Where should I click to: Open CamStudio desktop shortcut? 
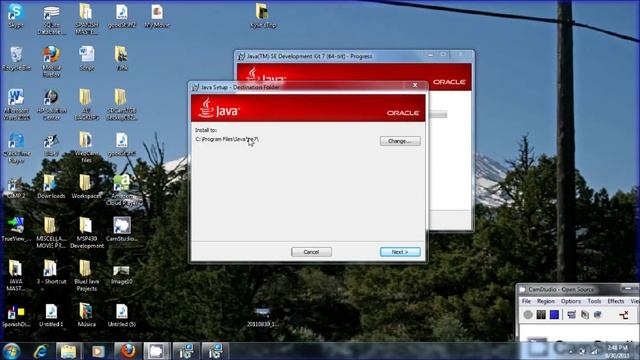[122, 229]
